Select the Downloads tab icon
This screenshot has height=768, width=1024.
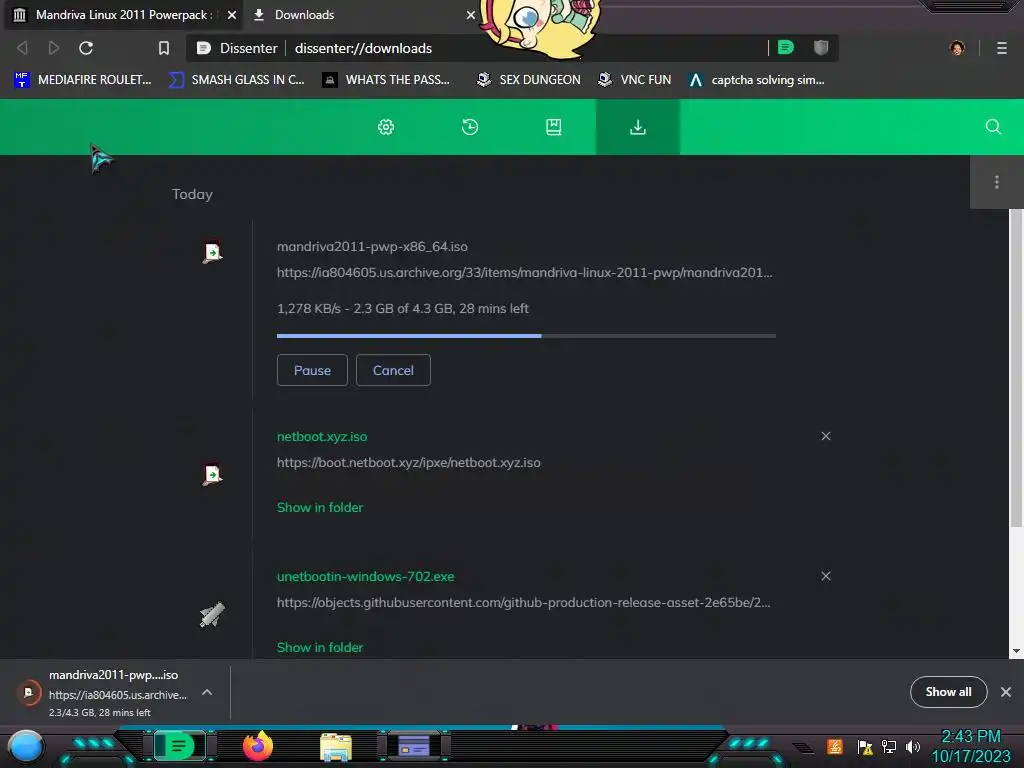pyautogui.click(x=637, y=127)
